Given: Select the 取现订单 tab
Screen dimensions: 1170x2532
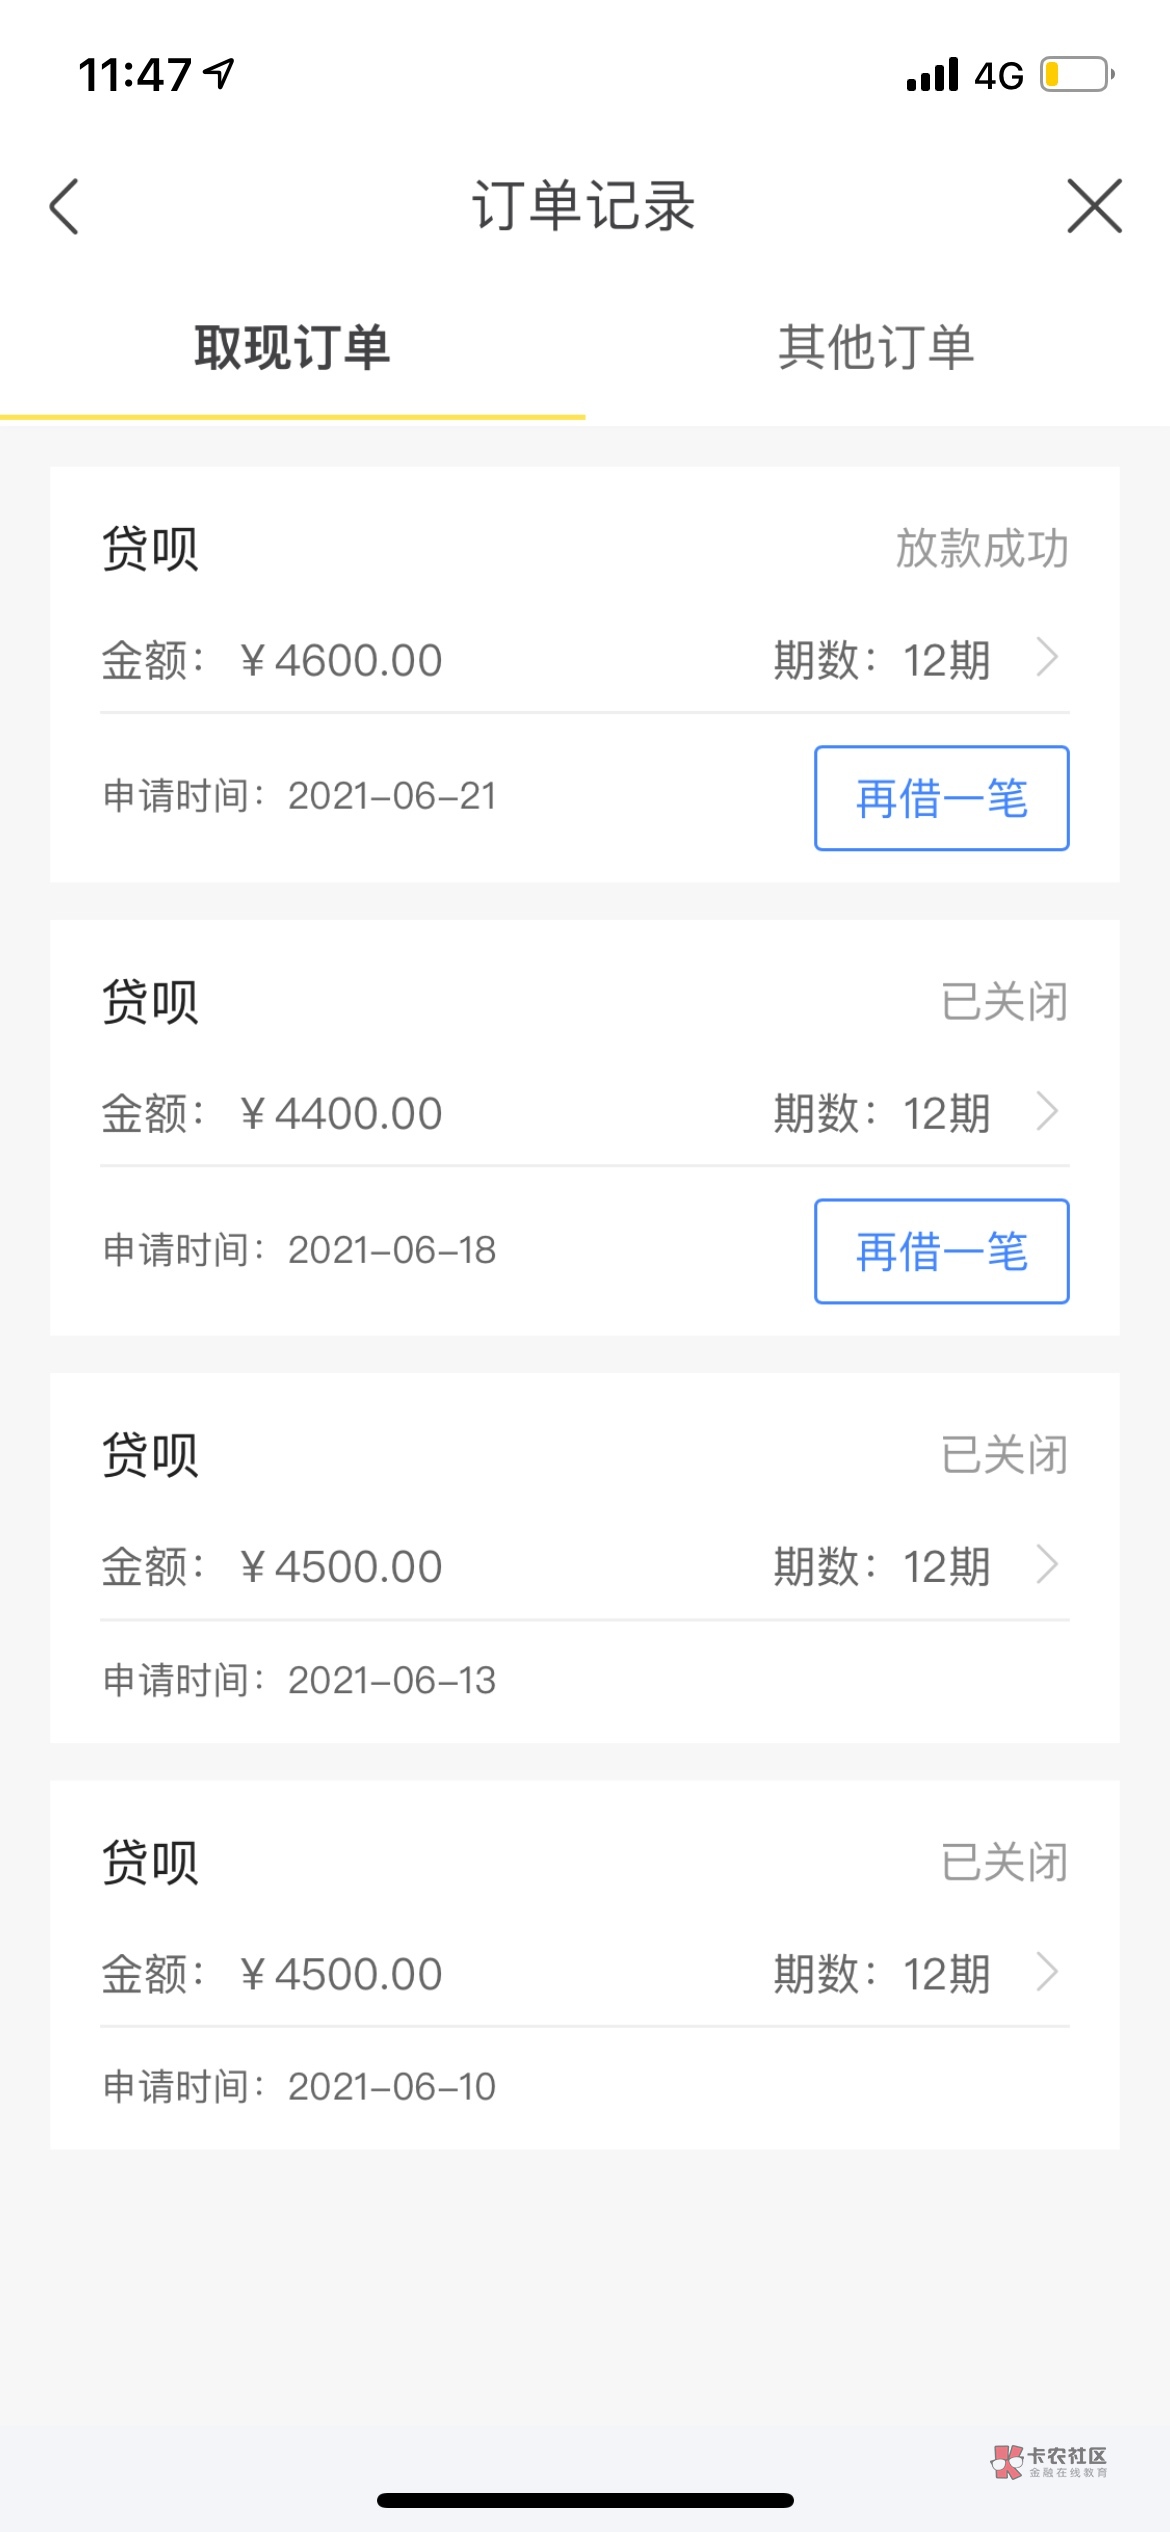Looking at the screenshot, I should (292, 348).
